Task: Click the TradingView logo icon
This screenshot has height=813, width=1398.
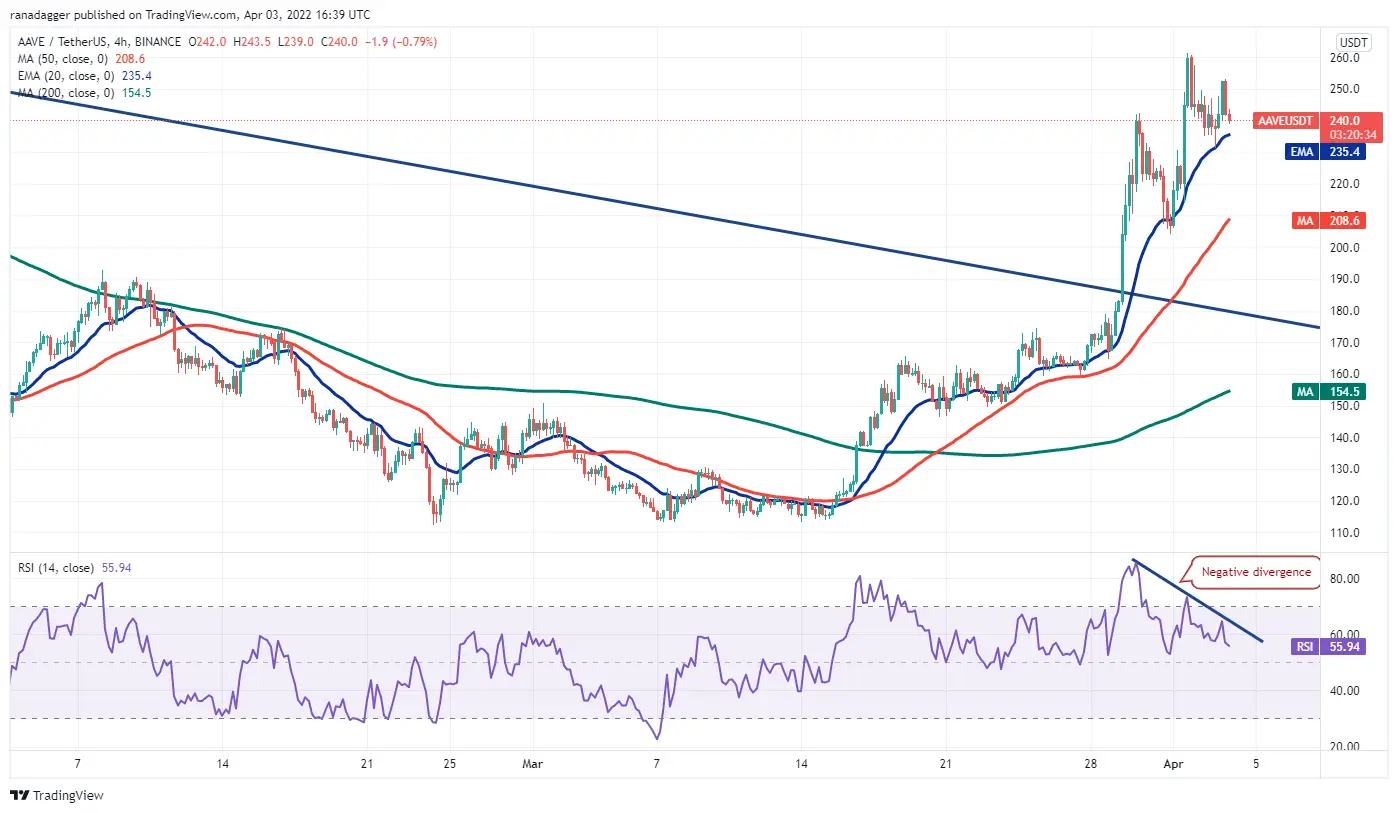Action: pos(19,796)
